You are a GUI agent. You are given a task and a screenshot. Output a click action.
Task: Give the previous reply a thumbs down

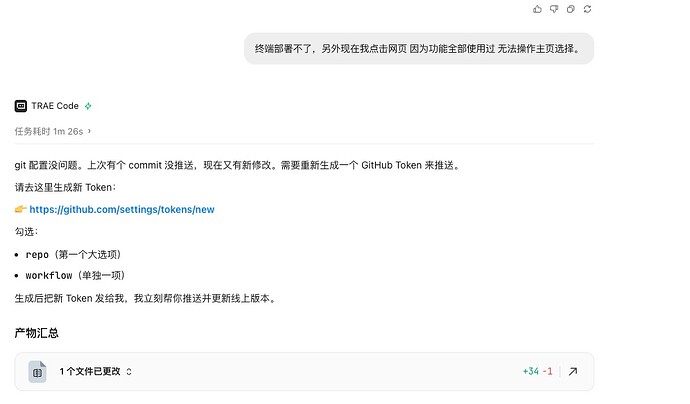pos(554,9)
